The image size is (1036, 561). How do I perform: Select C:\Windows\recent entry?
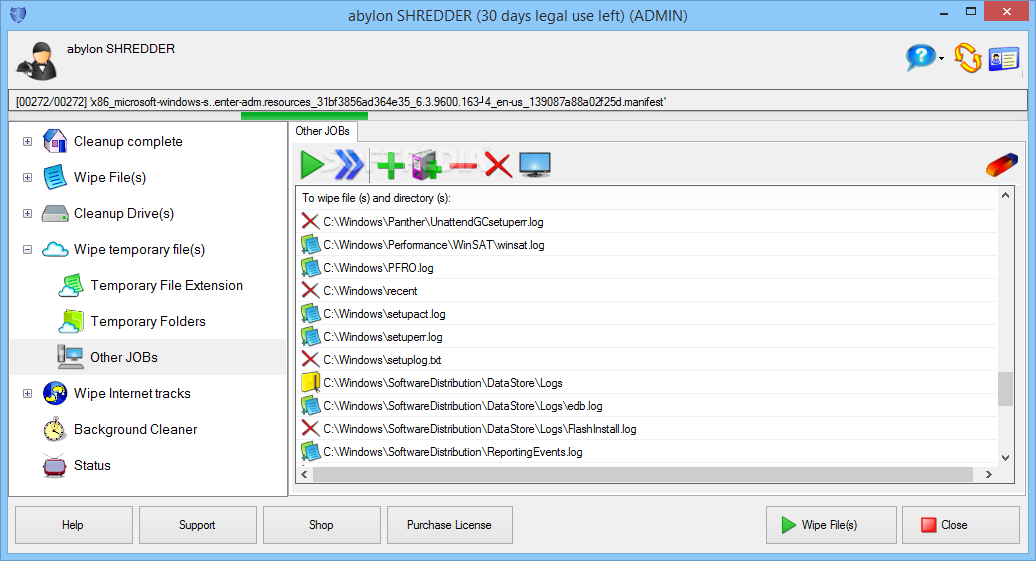tap(370, 291)
